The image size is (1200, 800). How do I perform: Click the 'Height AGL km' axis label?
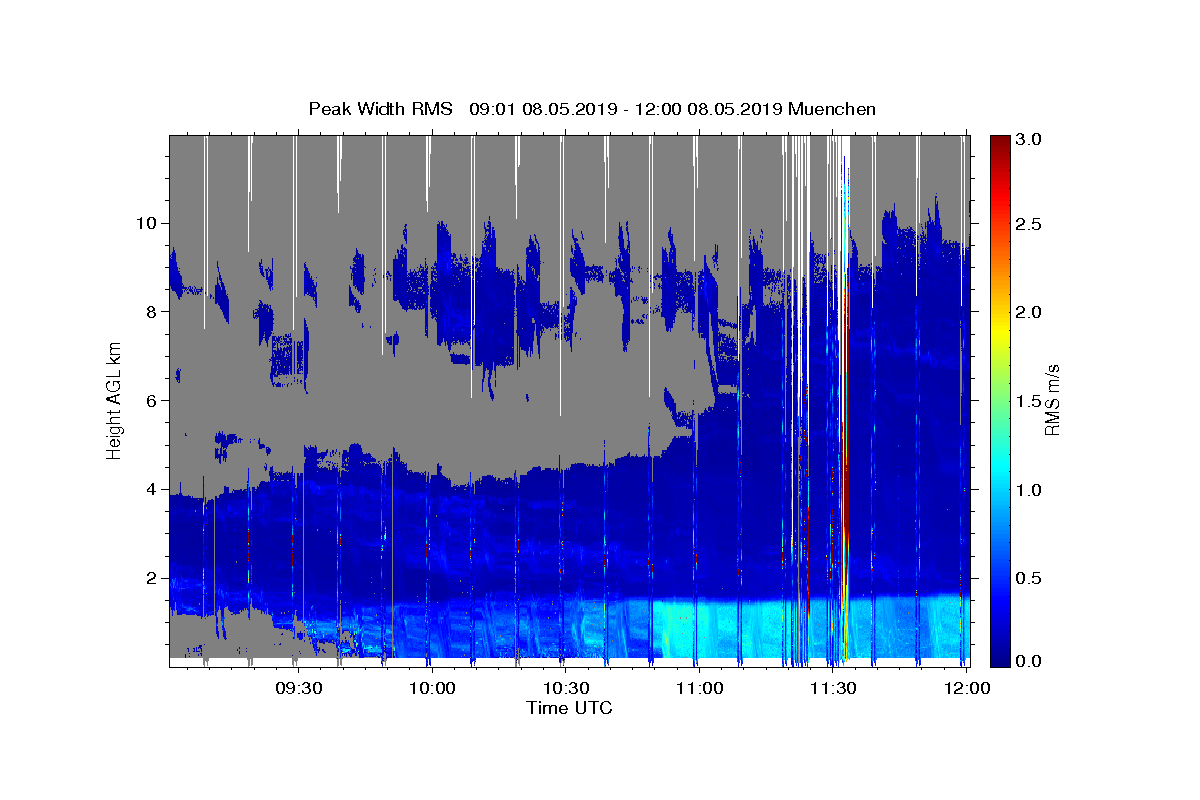tap(114, 399)
